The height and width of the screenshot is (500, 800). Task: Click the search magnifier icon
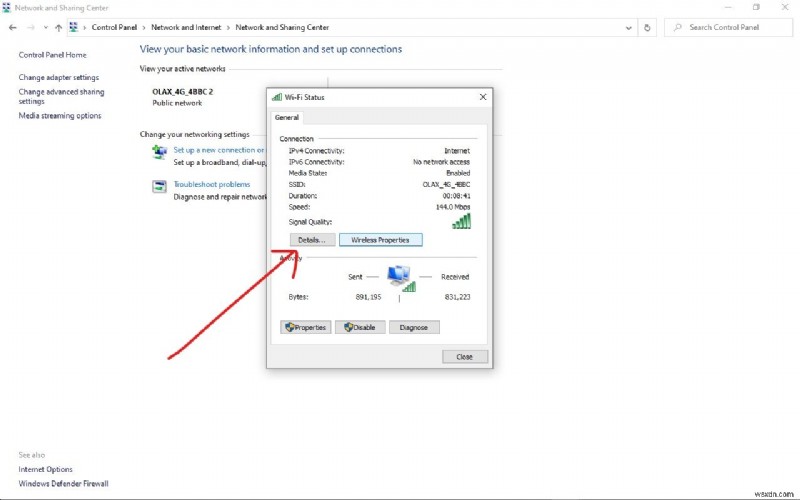coord(677,28)
